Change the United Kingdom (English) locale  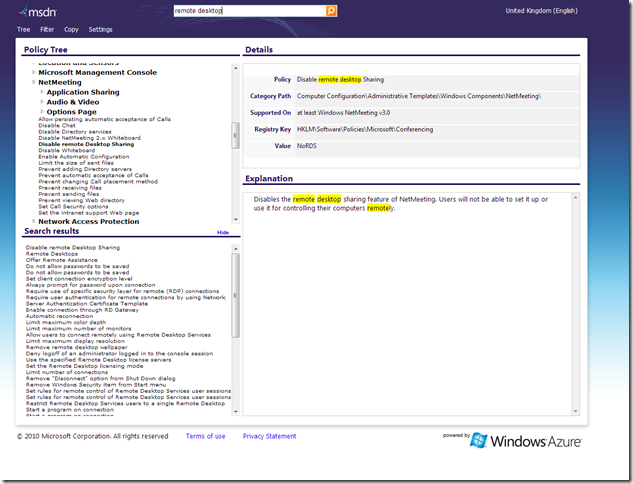541,11
